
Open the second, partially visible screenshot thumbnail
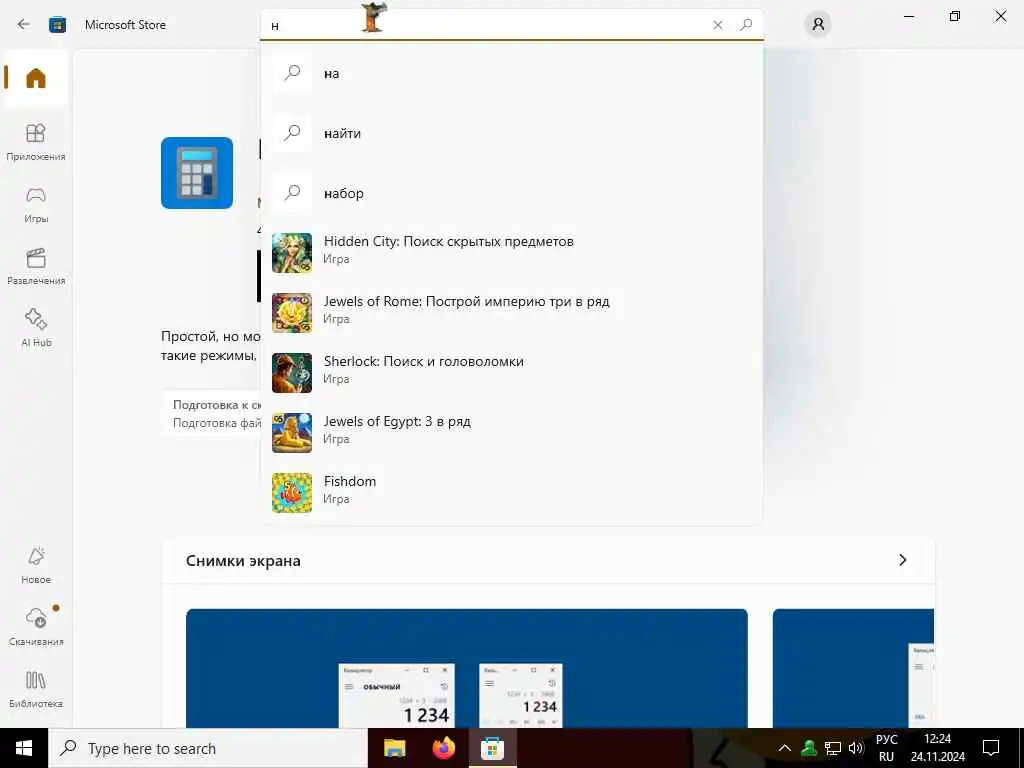tap(853, 668)
